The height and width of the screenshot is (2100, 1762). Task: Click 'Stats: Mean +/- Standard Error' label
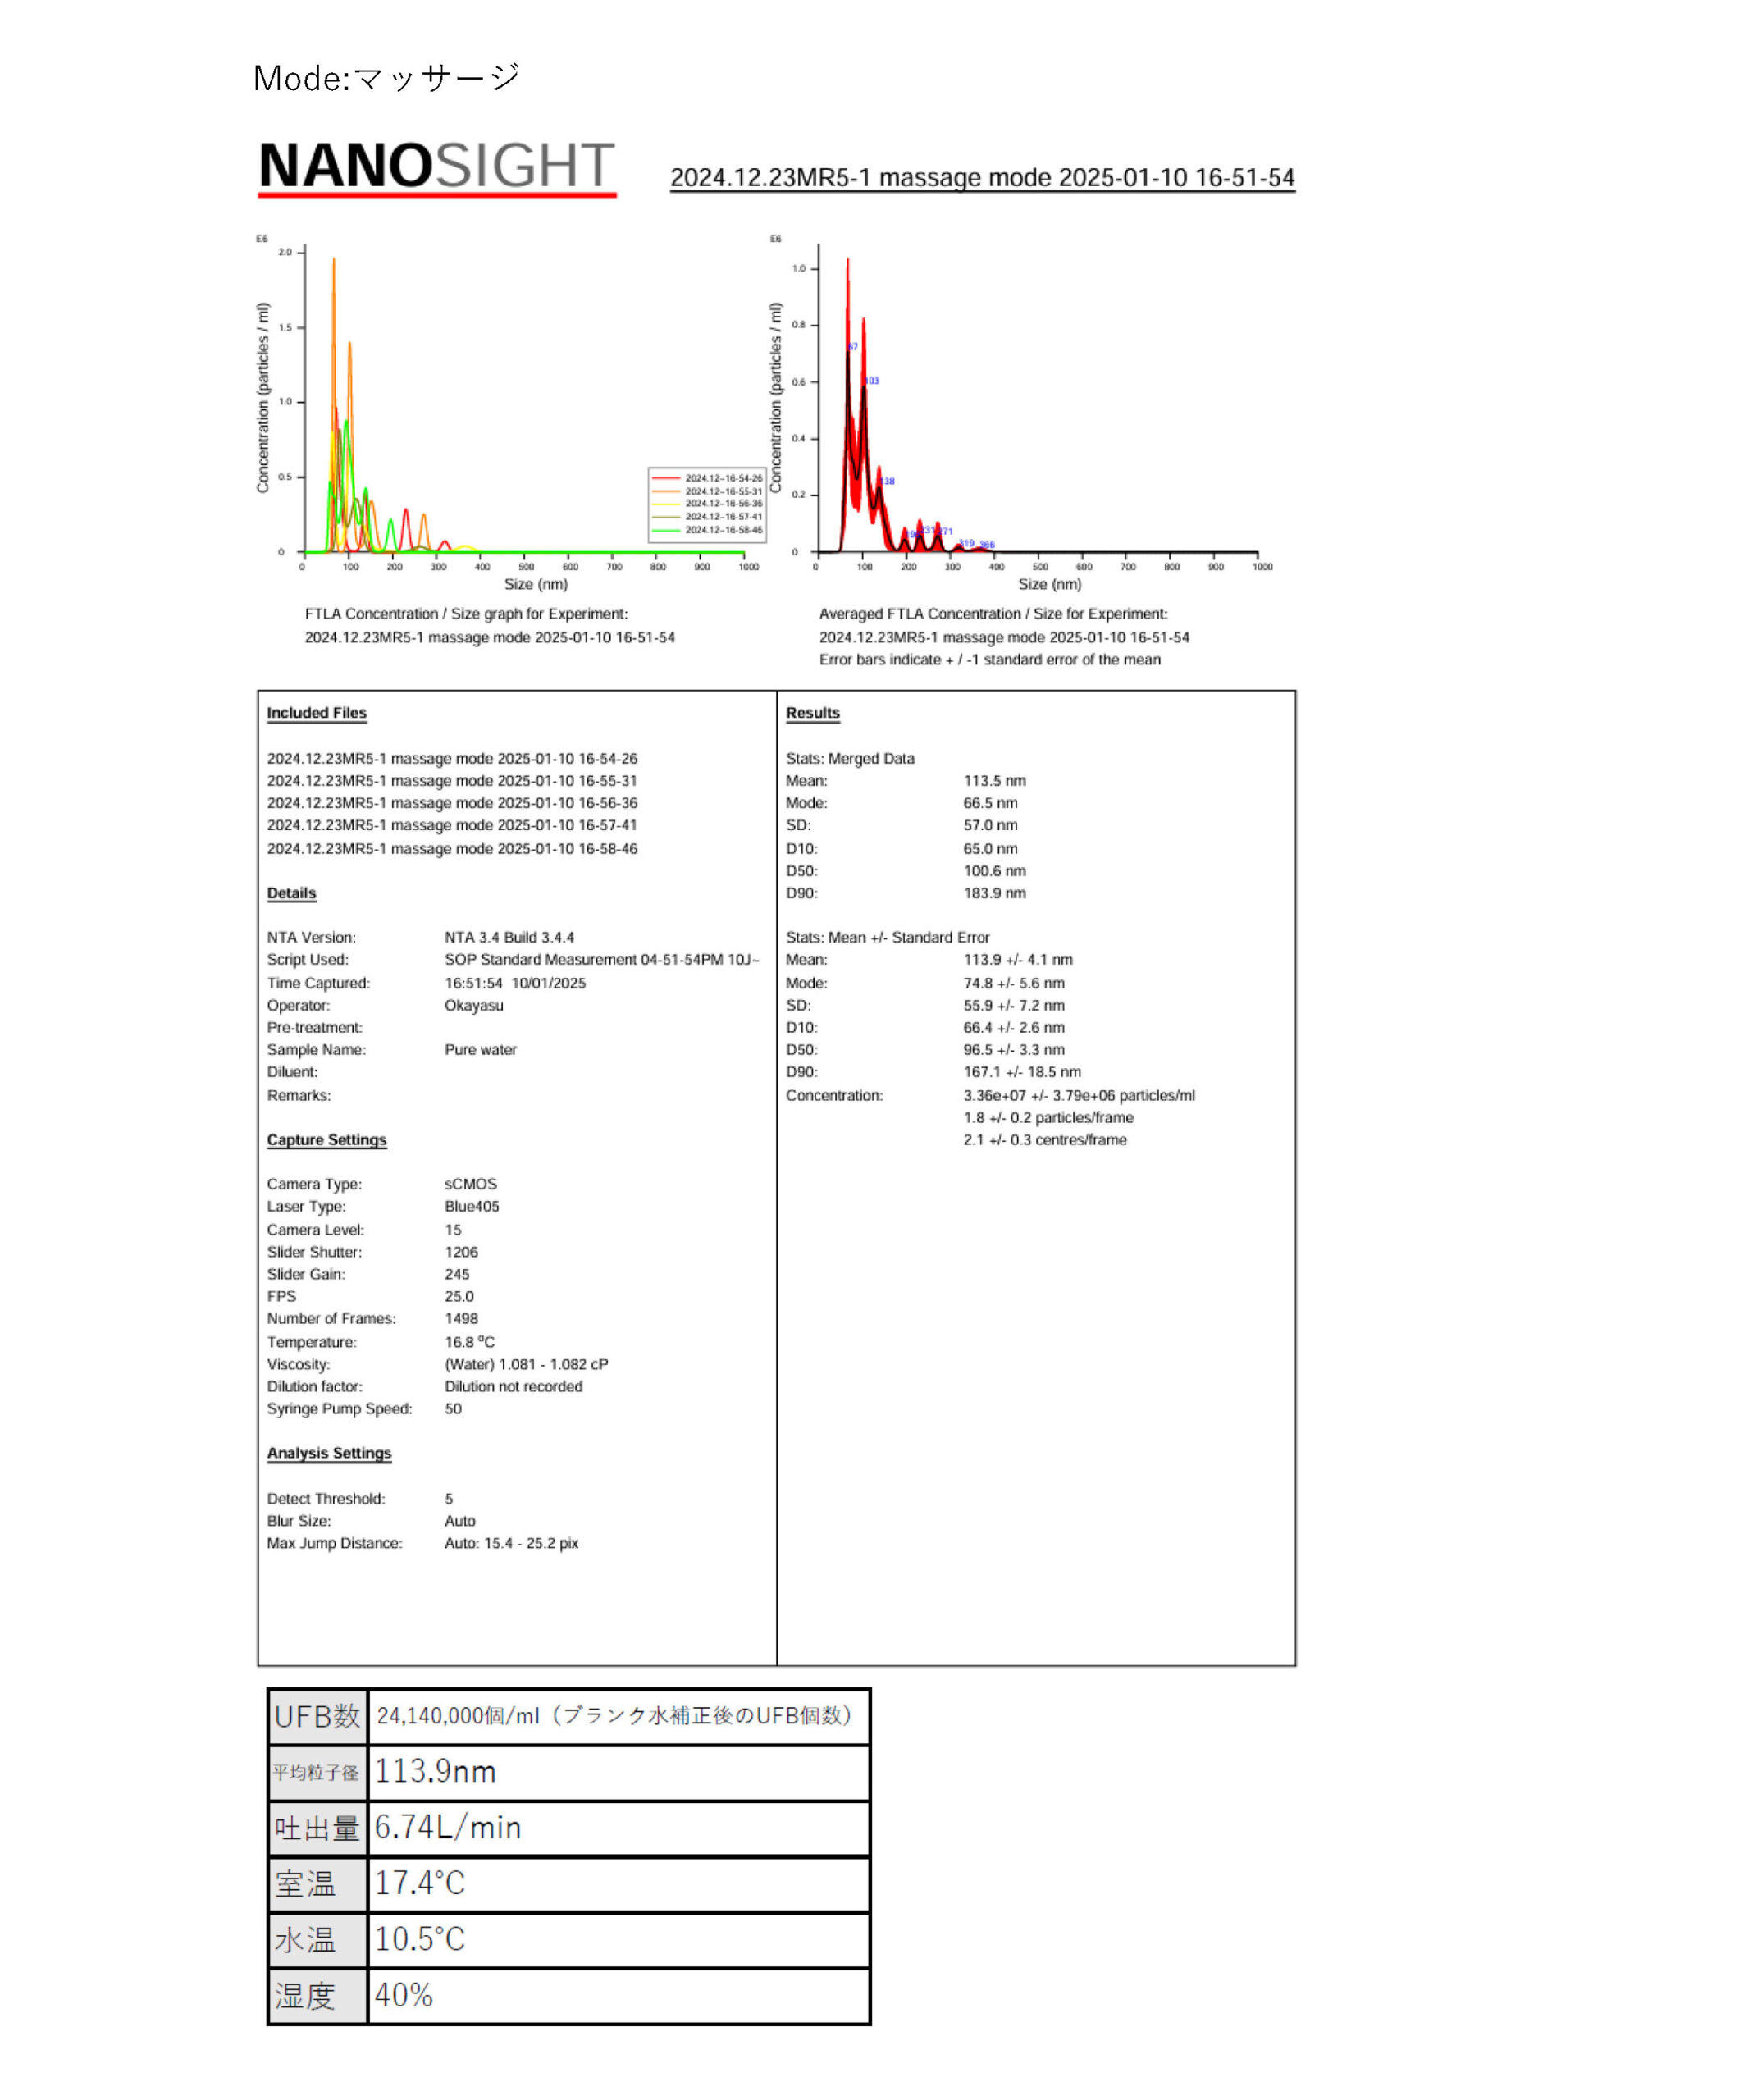(x=887, y=937)
